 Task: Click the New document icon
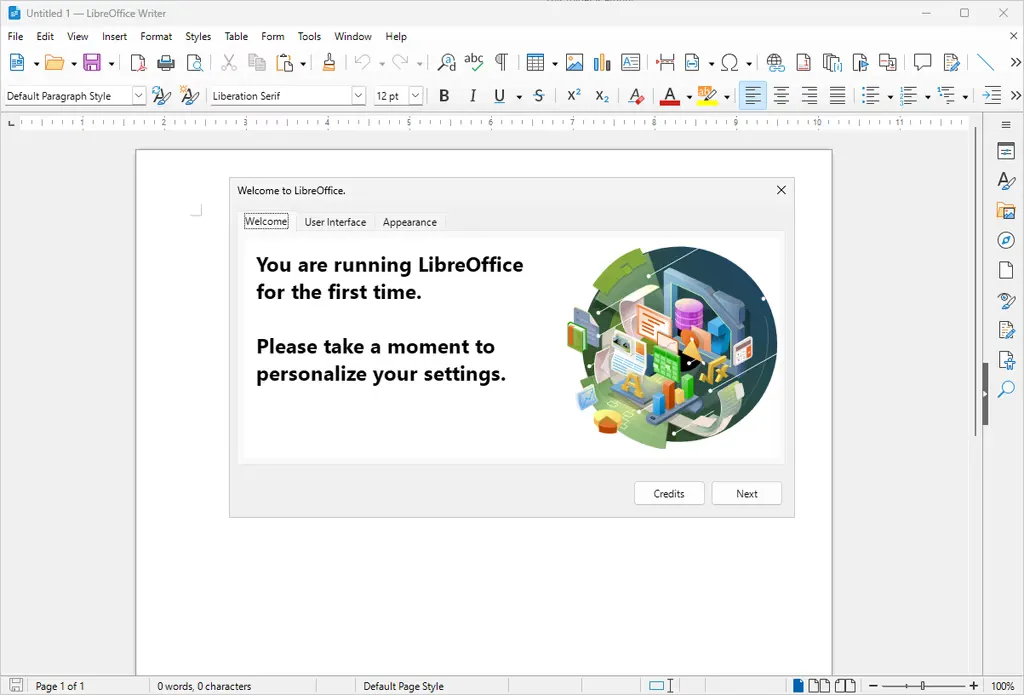pyautogui.click(x=17, y=63)
